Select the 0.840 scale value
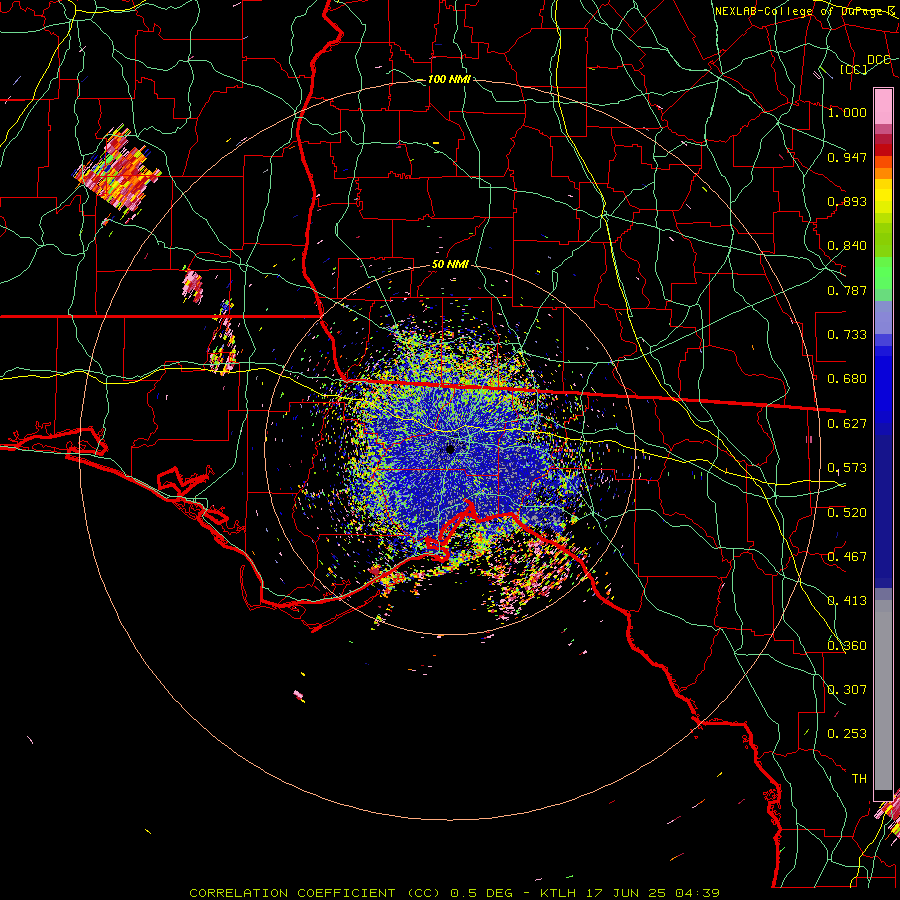Viewport: 900px width, 900px height. pyautogui.click(x=847, y=246)
